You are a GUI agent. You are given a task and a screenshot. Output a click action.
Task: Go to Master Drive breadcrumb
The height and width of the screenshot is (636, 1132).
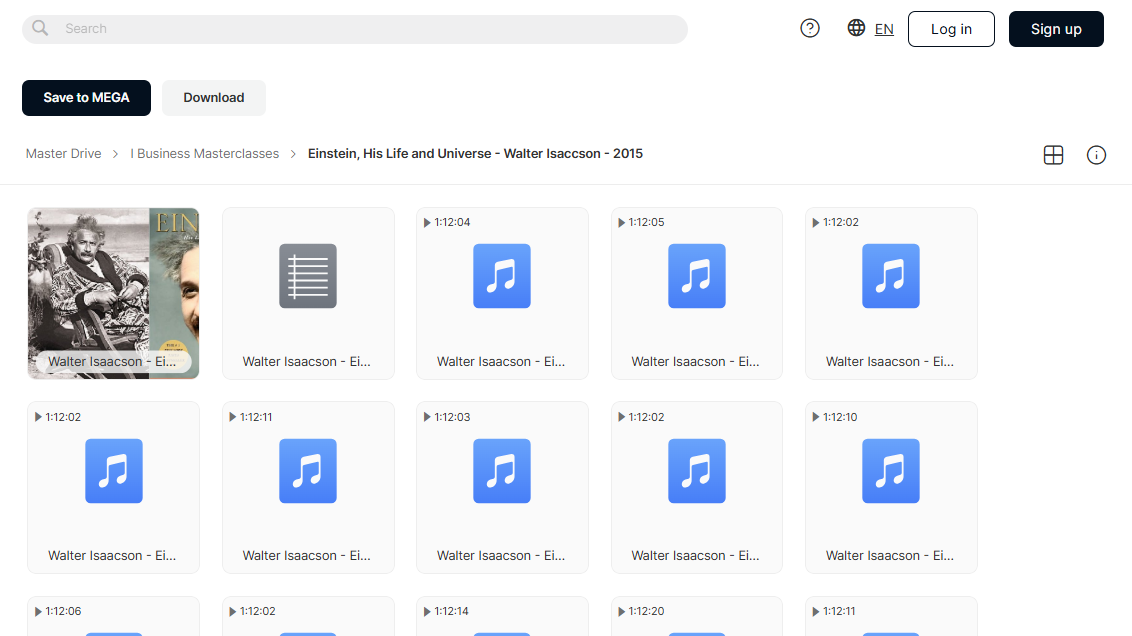64,154
